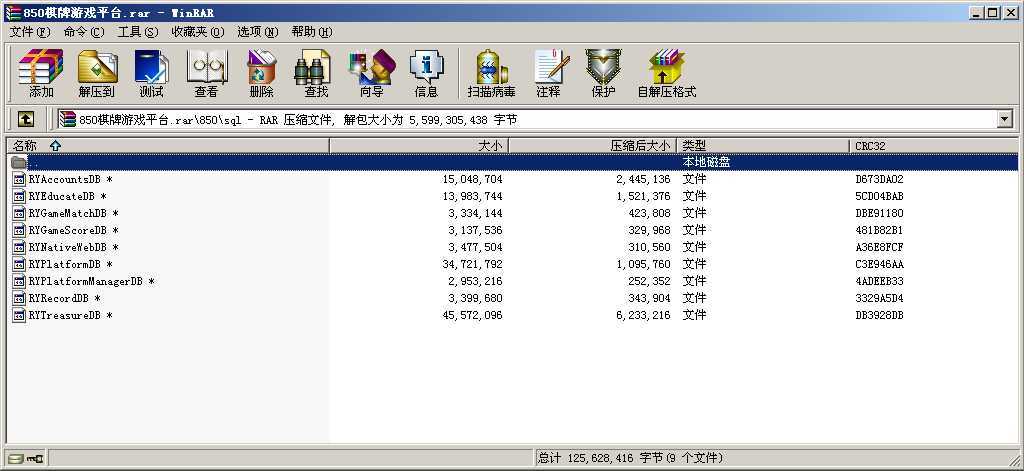Screen dimensions: 1024x471
Task: Select the RYAccountsDB file entry
Action: coord(64,179)
